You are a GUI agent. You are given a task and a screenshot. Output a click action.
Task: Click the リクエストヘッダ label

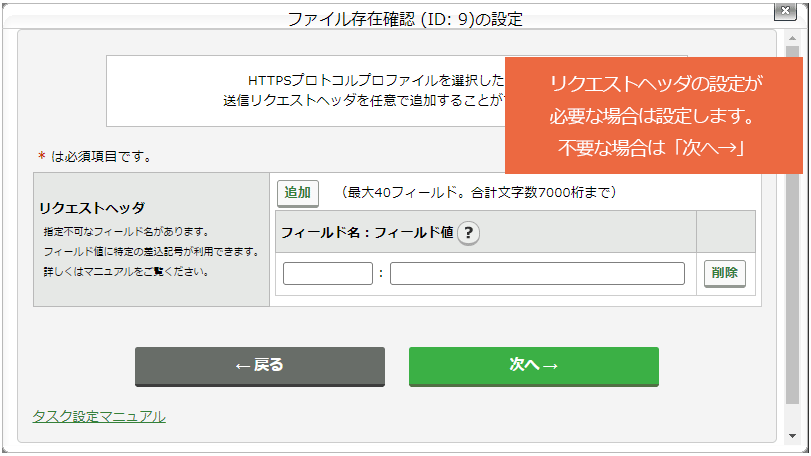92,208
